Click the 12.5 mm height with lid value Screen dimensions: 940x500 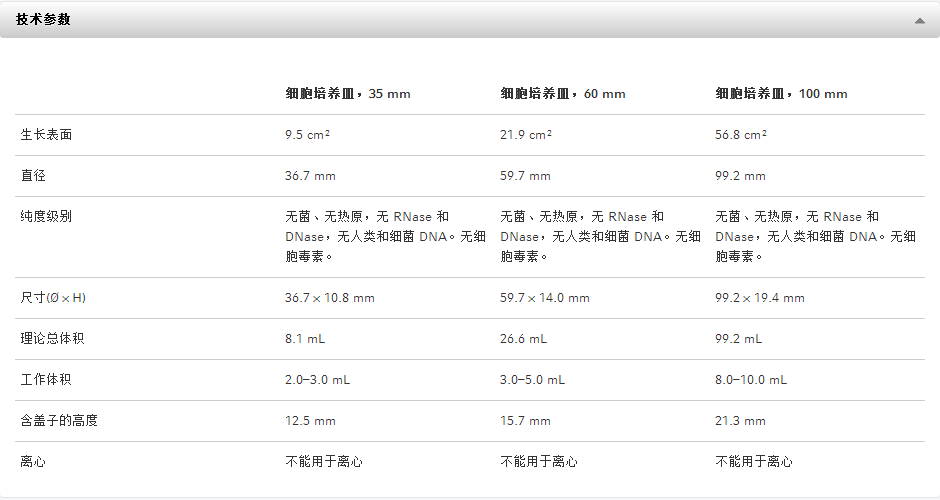click(x=310, y=421)
